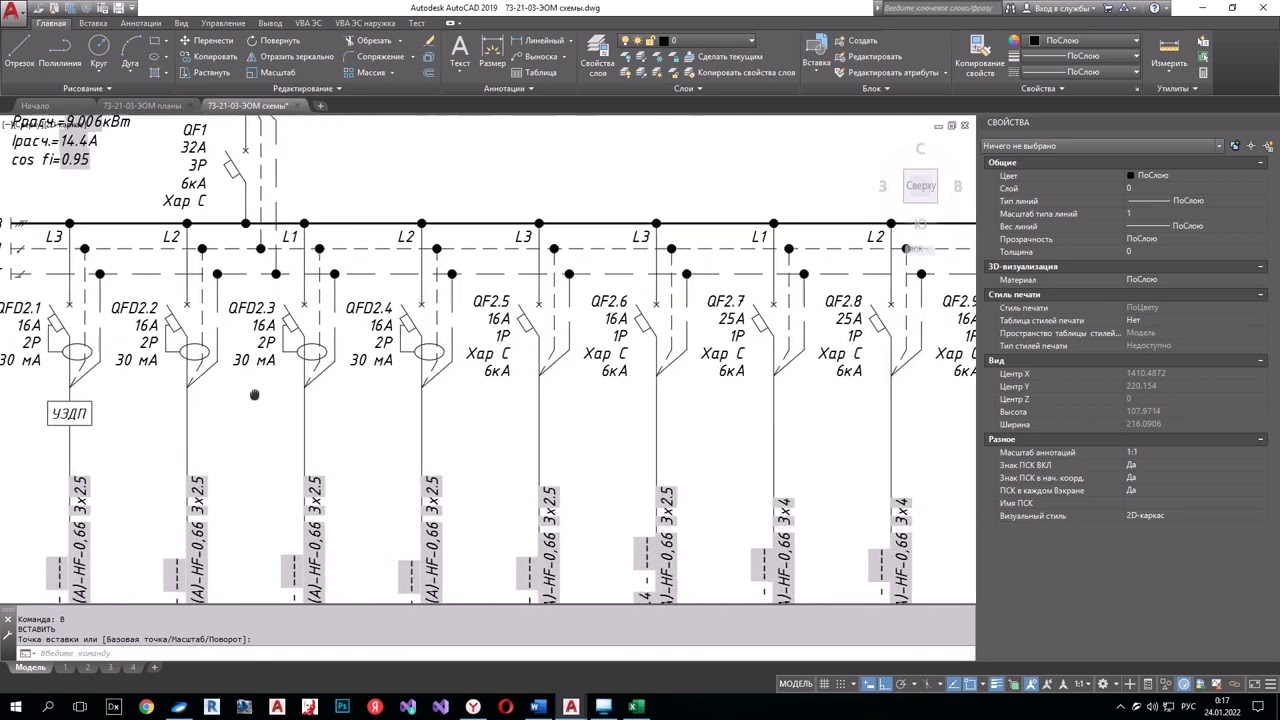Click object color wheel icon in ribbon

coord(1014,41)
